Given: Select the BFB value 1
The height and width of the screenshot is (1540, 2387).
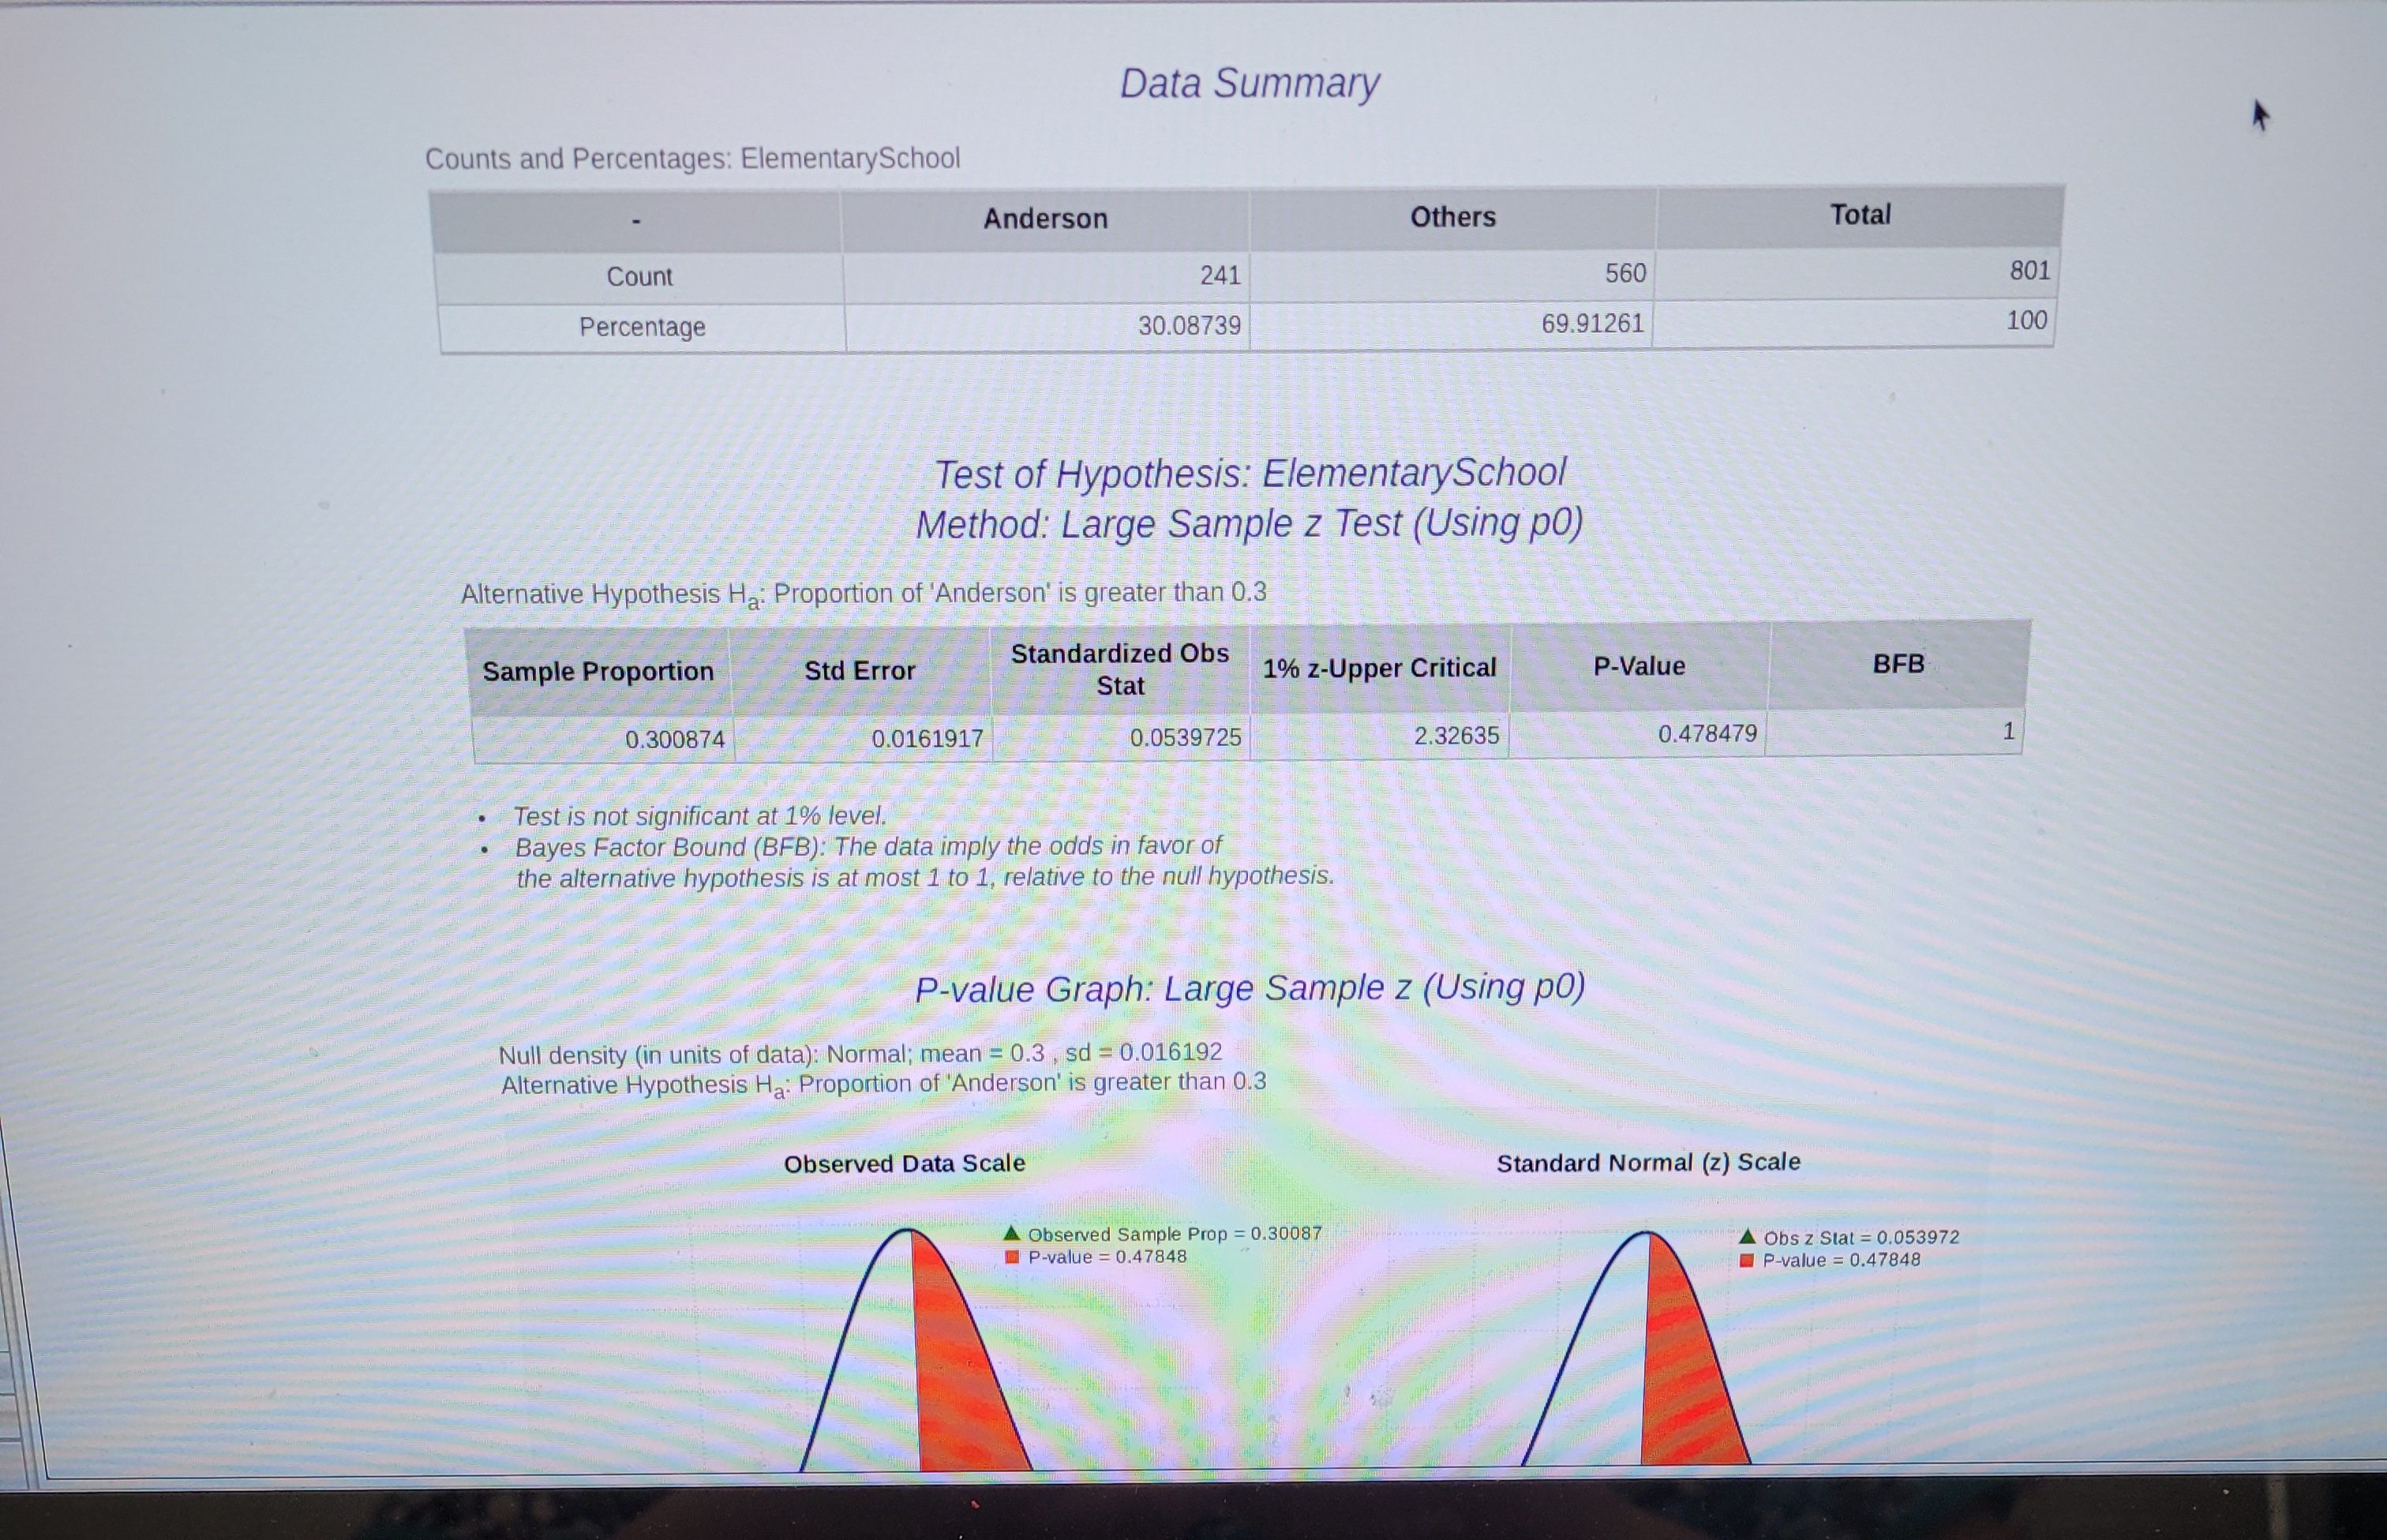Looking at the screenshot, I should [2008, 731].
